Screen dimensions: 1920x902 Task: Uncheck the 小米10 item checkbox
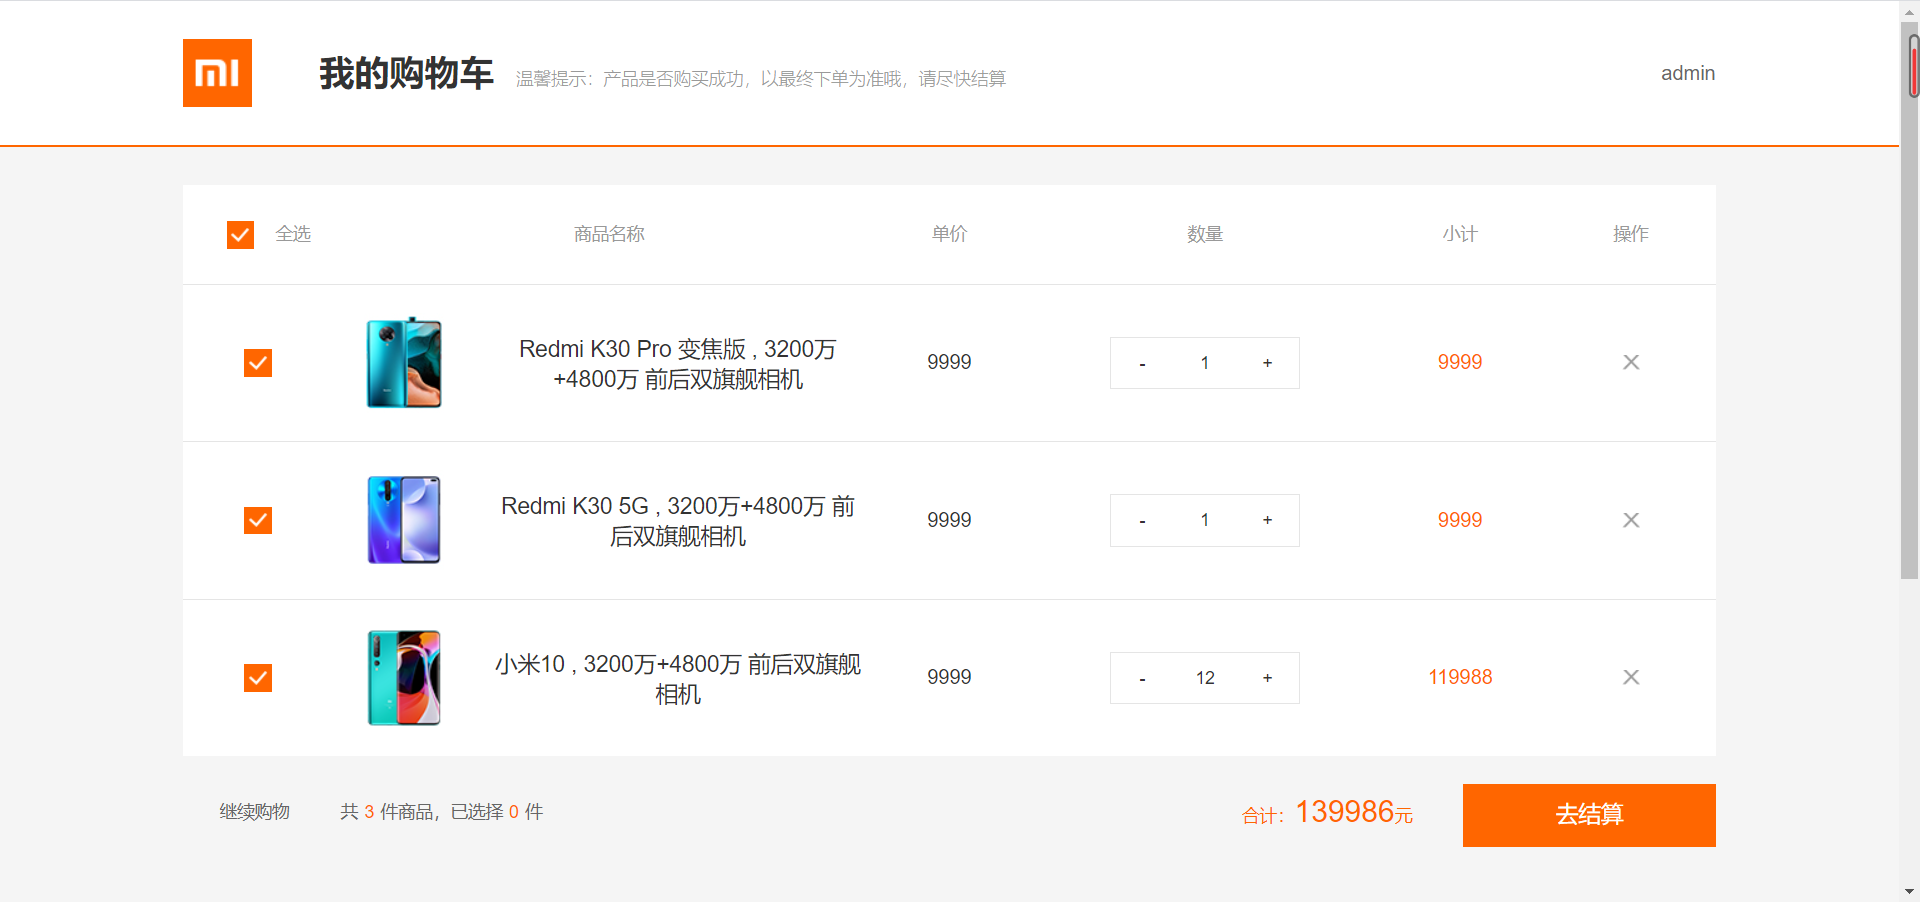pos(258,678)
